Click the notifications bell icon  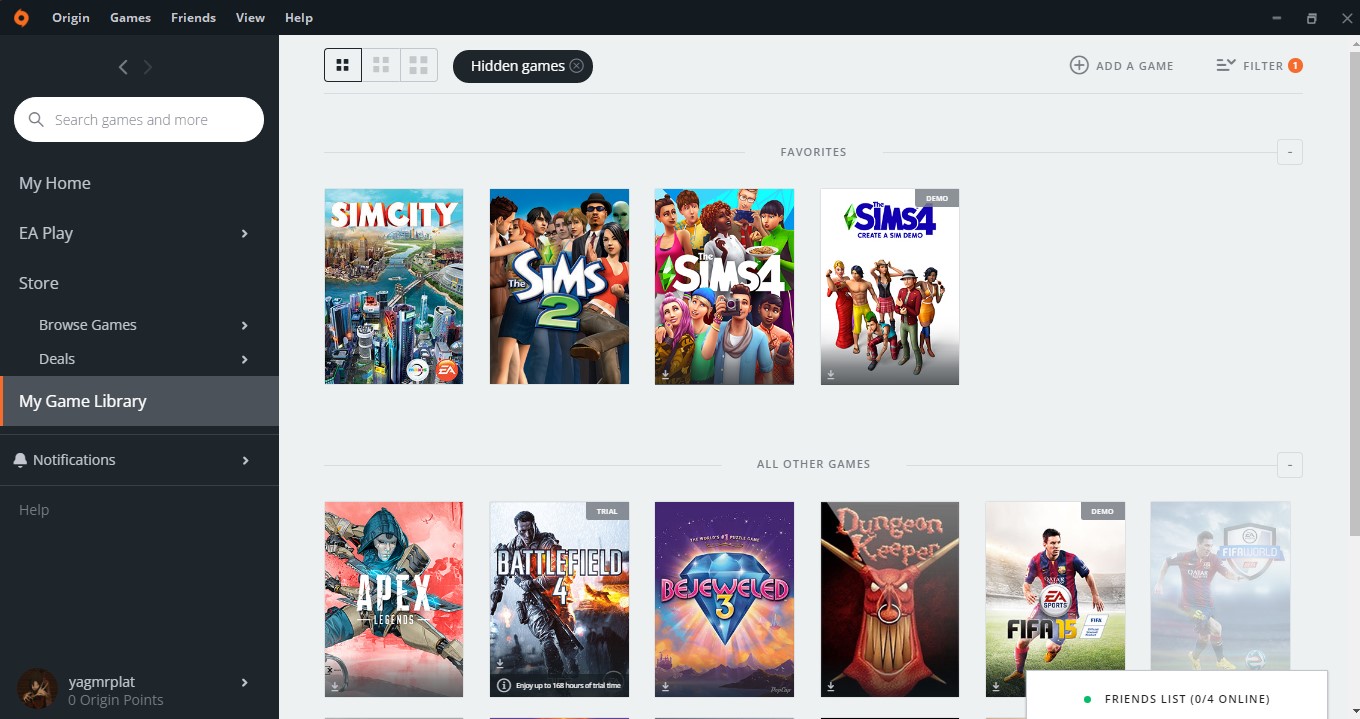tap(20, 460)
